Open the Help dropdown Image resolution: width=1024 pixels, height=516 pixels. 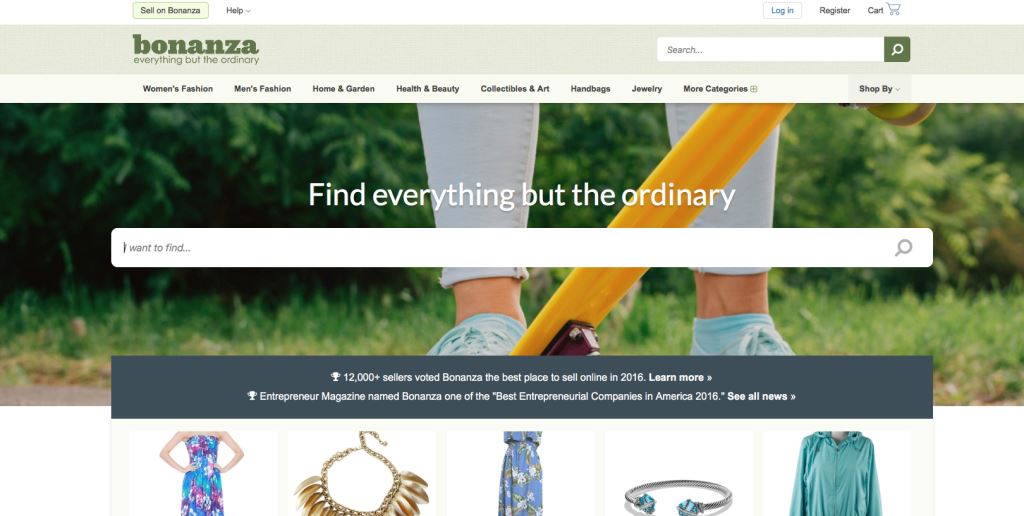[238, 10]
